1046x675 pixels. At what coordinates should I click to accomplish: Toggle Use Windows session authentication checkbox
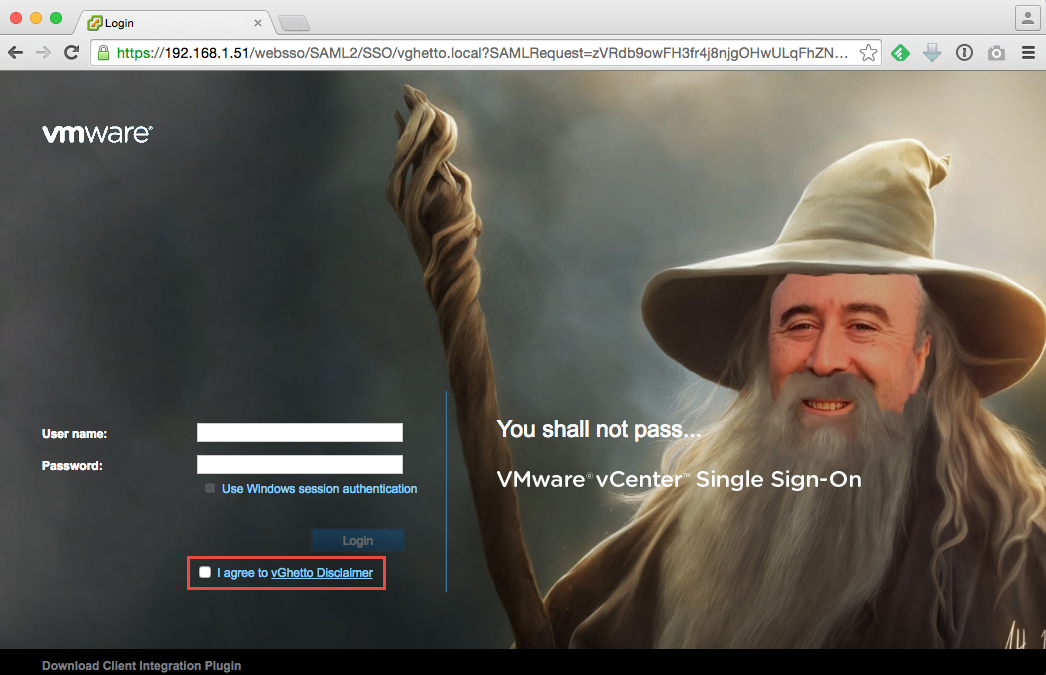coord(210,488)
